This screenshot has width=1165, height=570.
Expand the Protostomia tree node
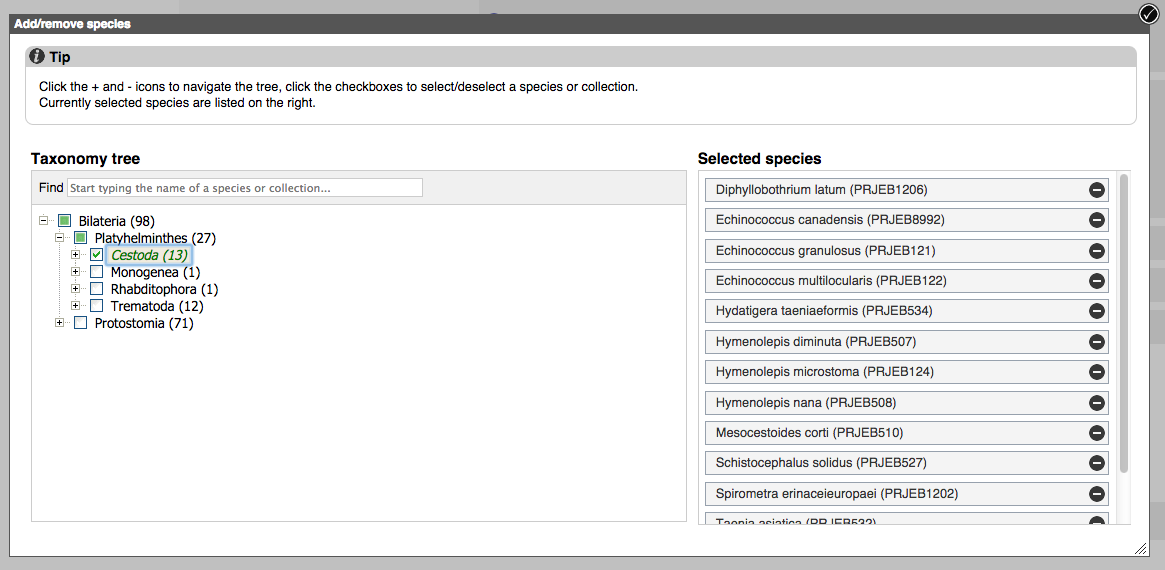pyautogui.click(x=60, y=323)
